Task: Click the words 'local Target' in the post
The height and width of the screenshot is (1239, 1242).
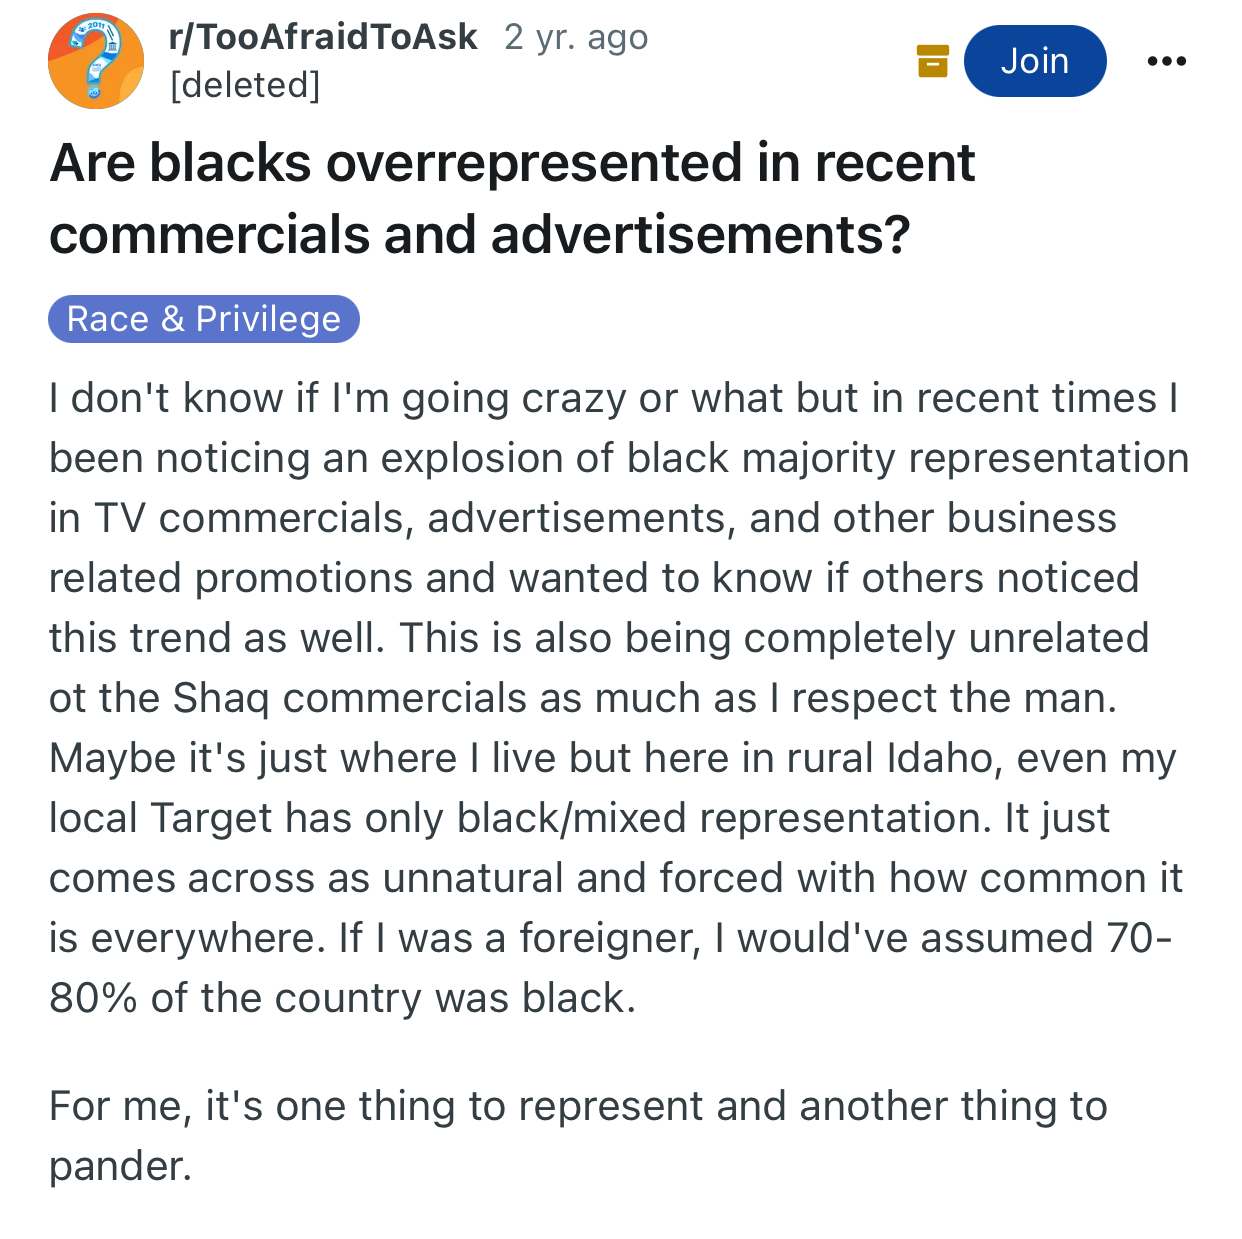Action: [161, 818]
